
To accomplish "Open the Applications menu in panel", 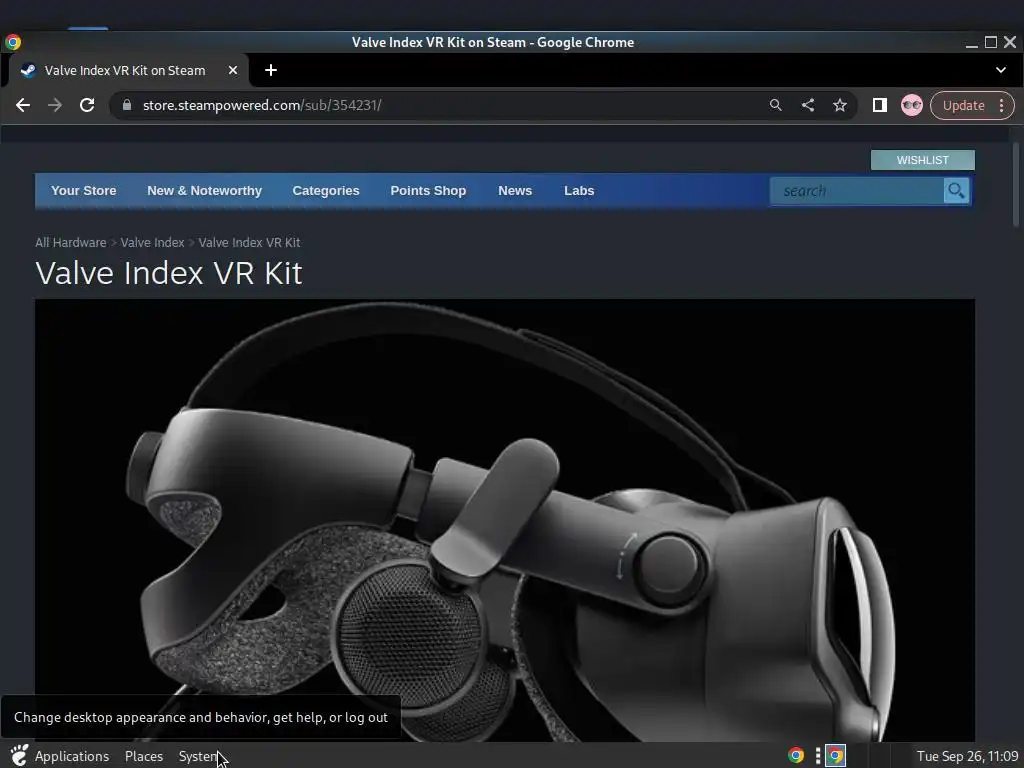I will [72, 756].
